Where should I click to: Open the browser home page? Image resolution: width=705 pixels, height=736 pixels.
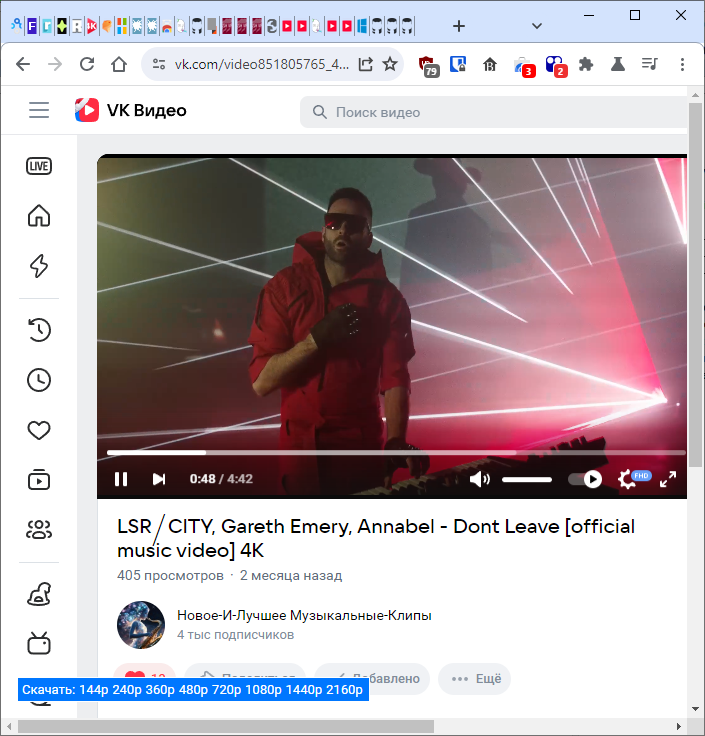[x=119, y=64]
